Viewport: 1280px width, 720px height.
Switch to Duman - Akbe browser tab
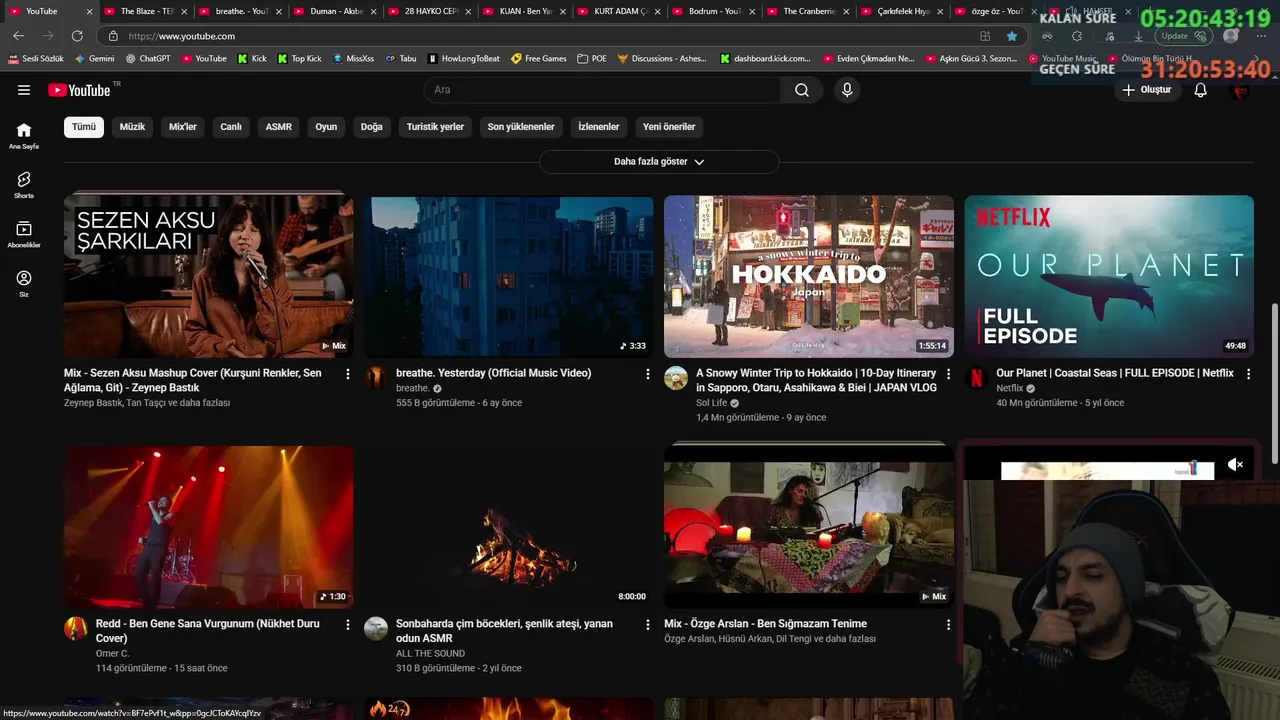coord(336,11)
